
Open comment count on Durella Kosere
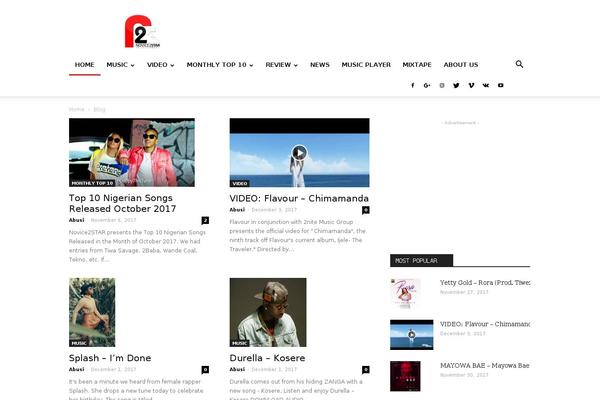(366, 370)
